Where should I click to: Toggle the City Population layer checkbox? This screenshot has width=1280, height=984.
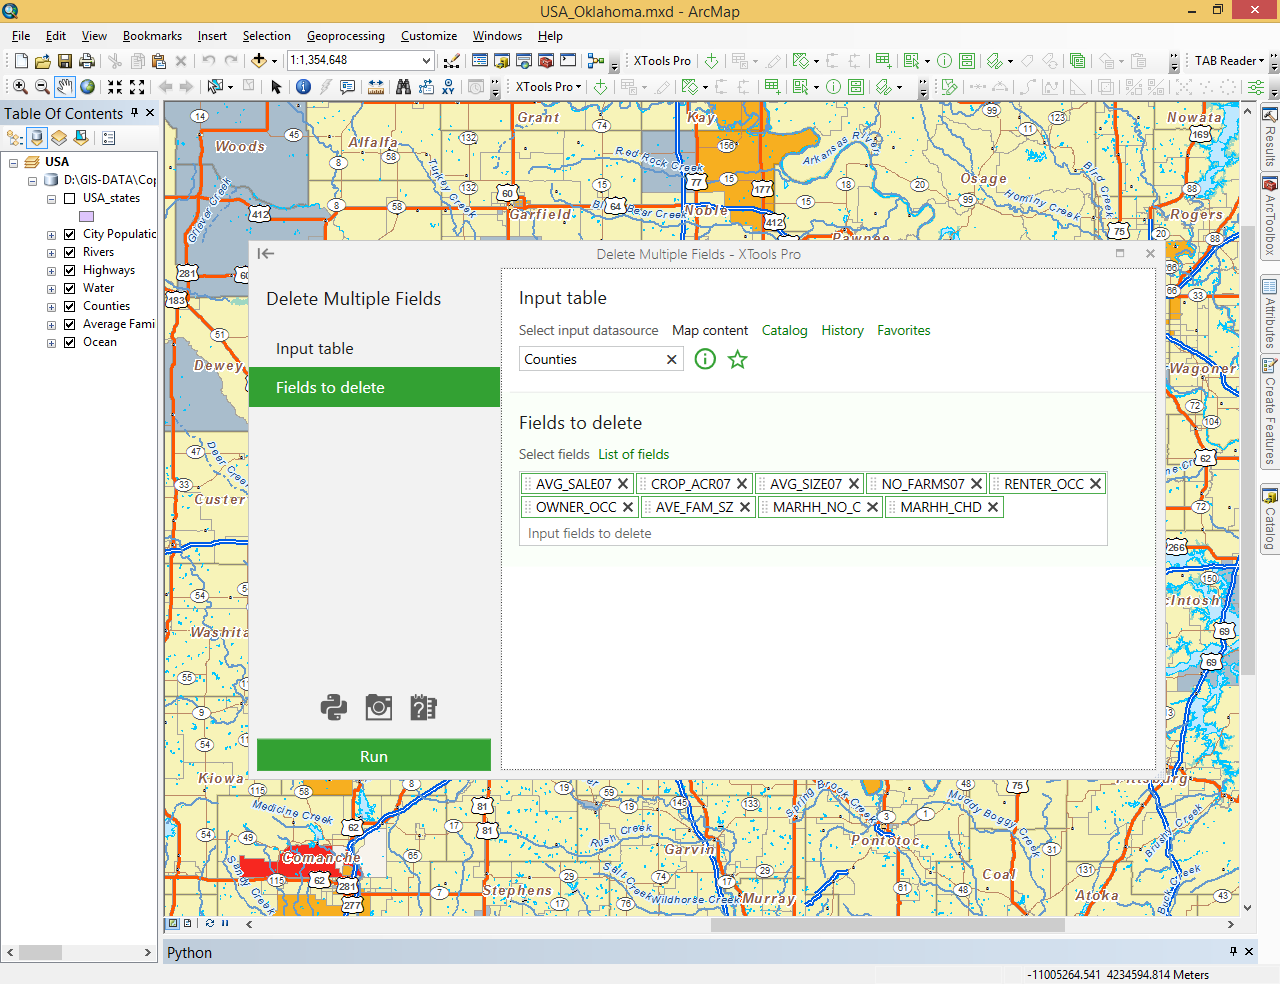69,234
